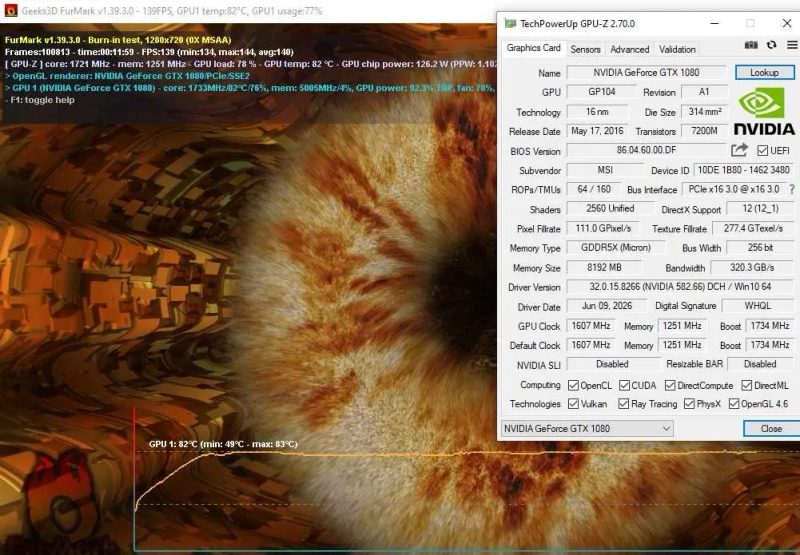
Task: Click the GPU field showing GP104
Action: [x=602, y=92]
